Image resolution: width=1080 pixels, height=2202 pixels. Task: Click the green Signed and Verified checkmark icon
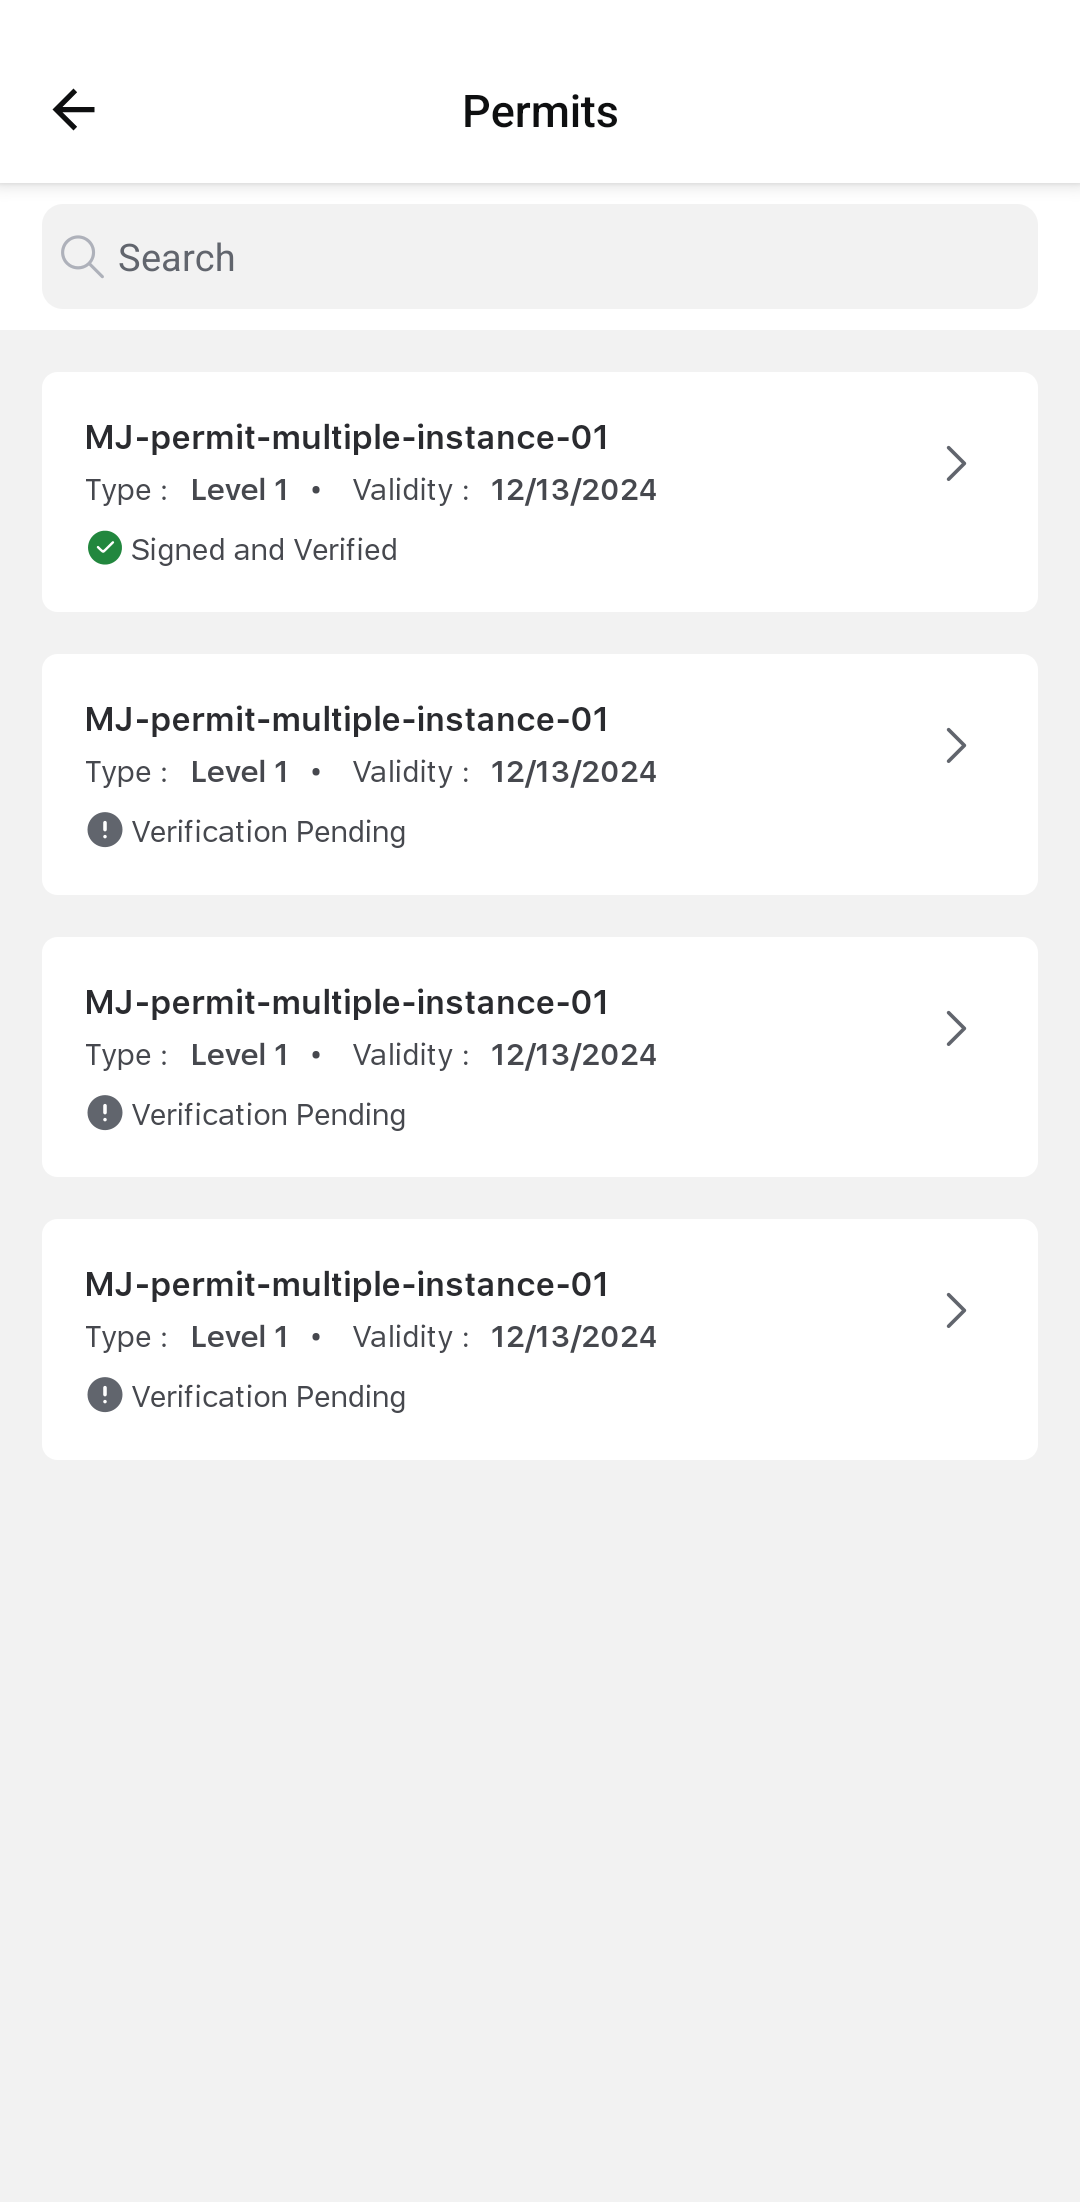tap(105, 549)
